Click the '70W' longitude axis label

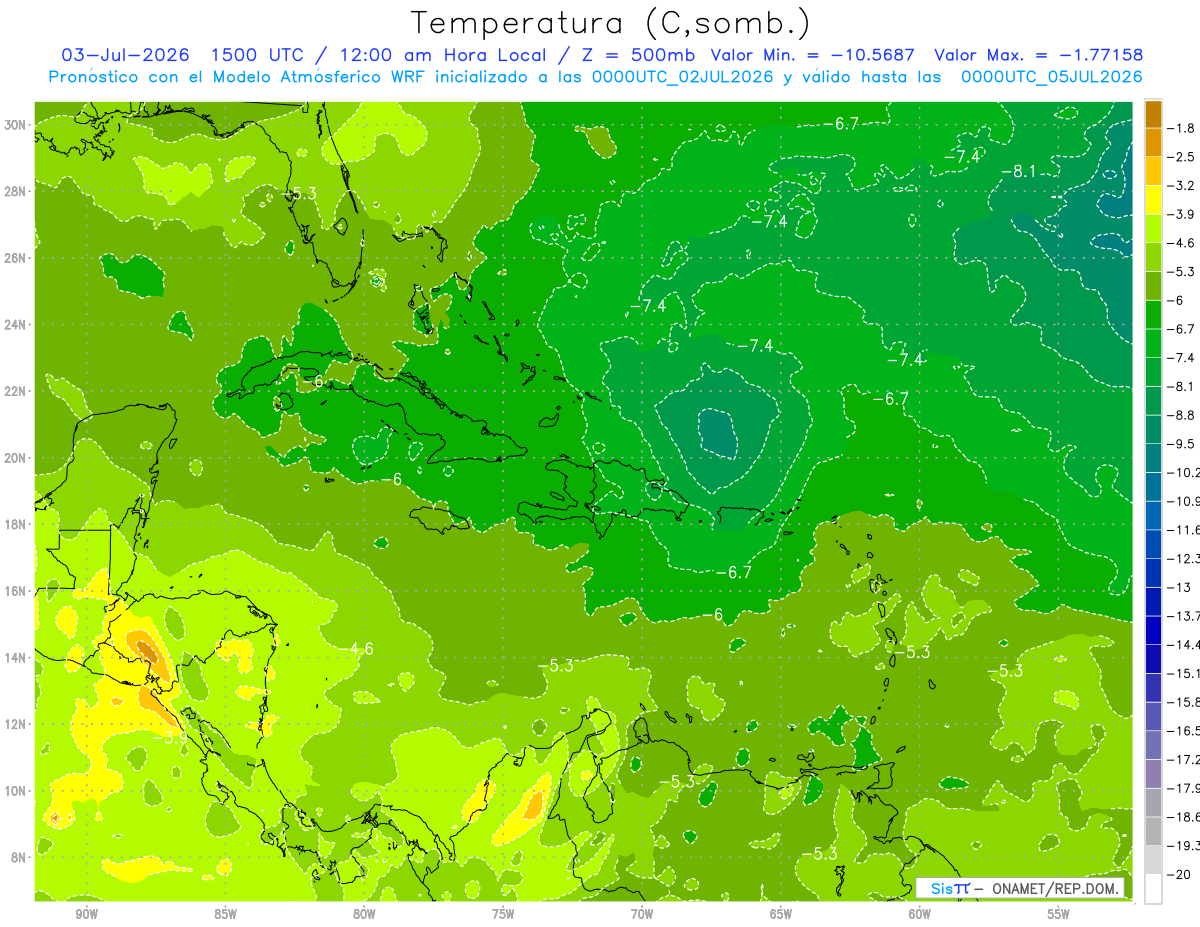[642, 914]
